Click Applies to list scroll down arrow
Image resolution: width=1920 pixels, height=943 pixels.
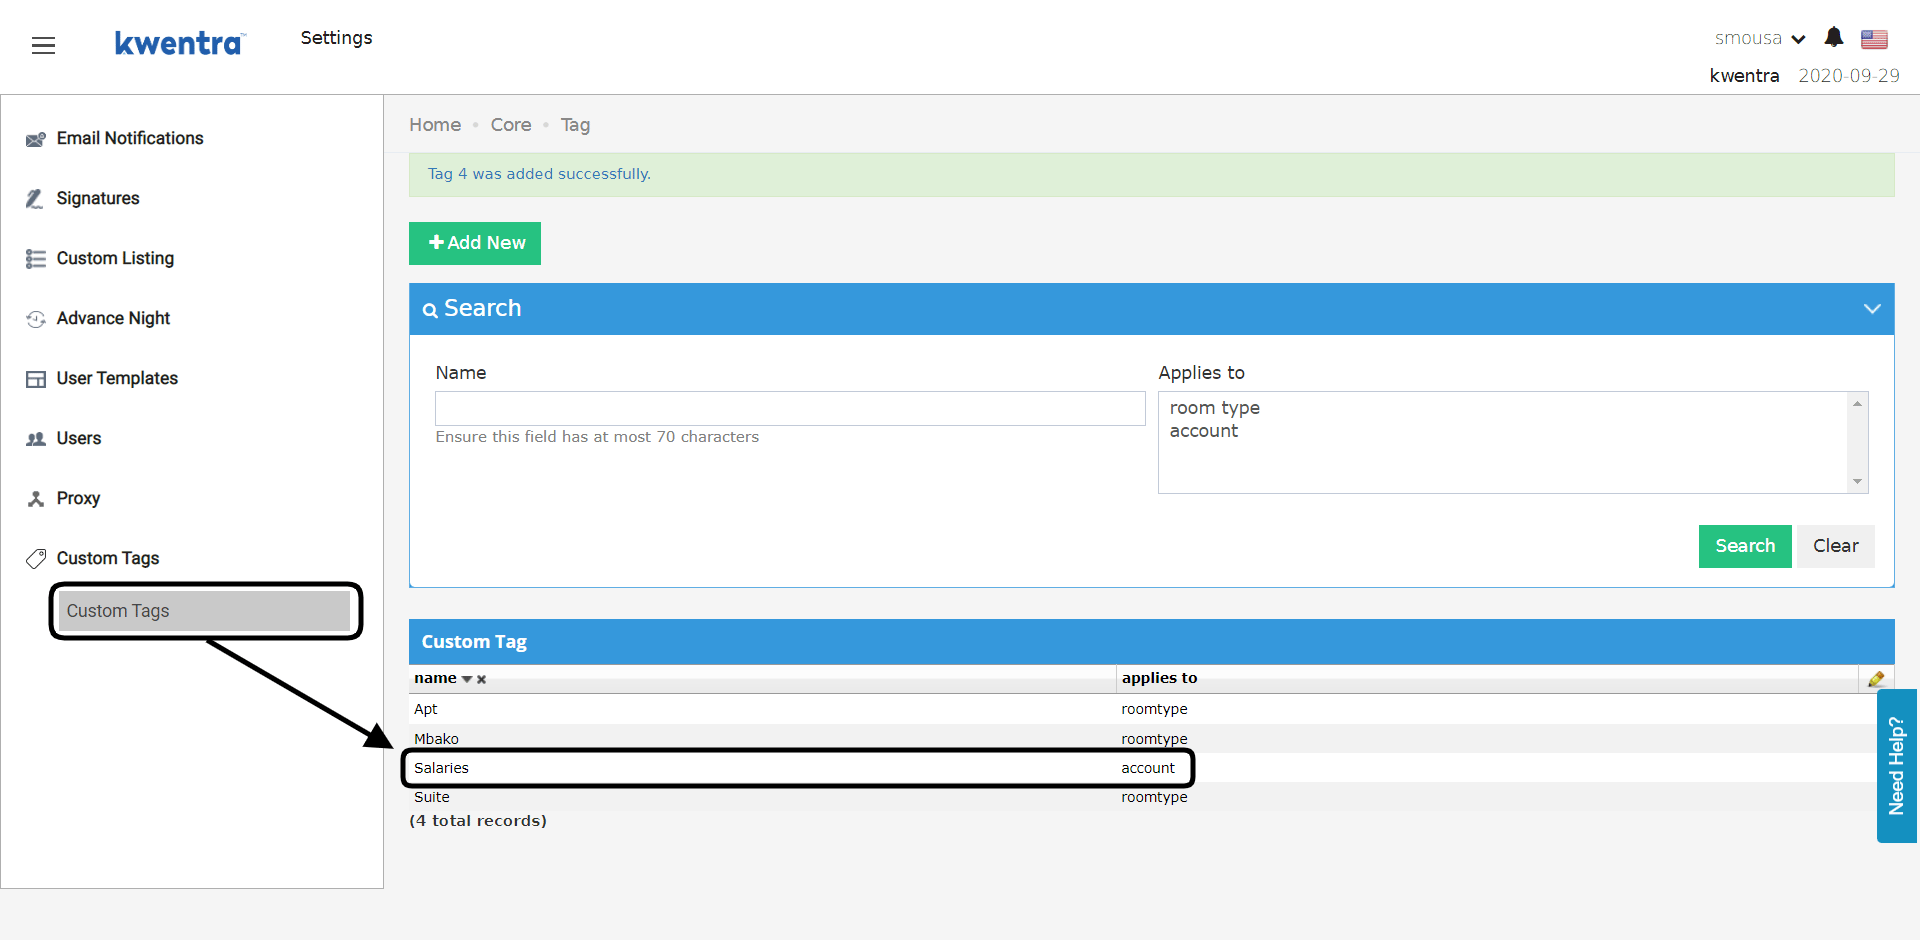[x=1857, y=482]
